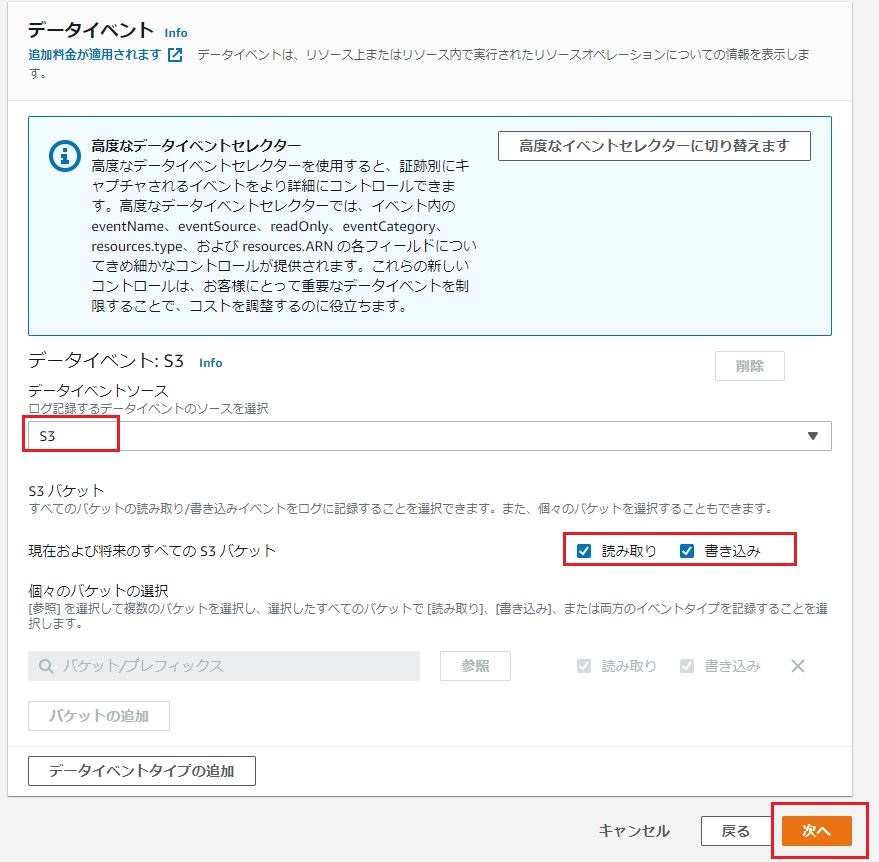The width and height of the screenshot is (879, 862).
Task: Toggle 読み取り checkbox for all S3 buckets
Action: point(584,551)
